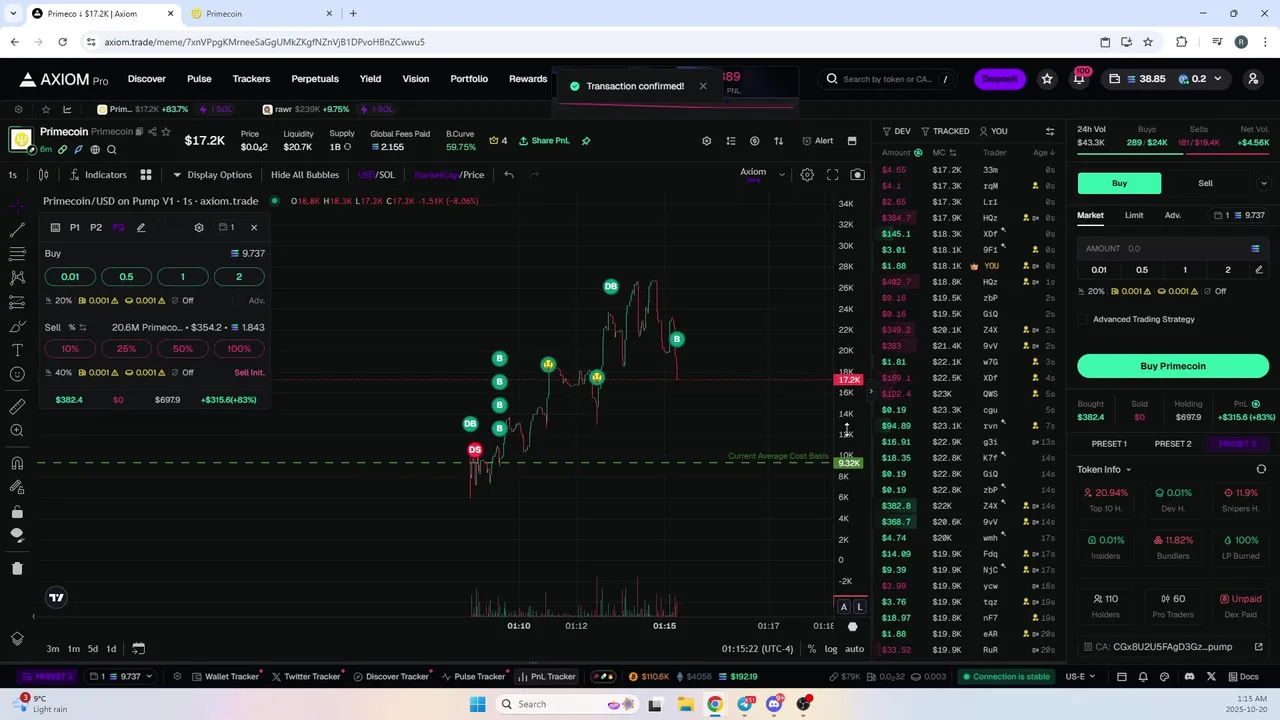Expand the Display Options dropdown

[x=212, y=175]
